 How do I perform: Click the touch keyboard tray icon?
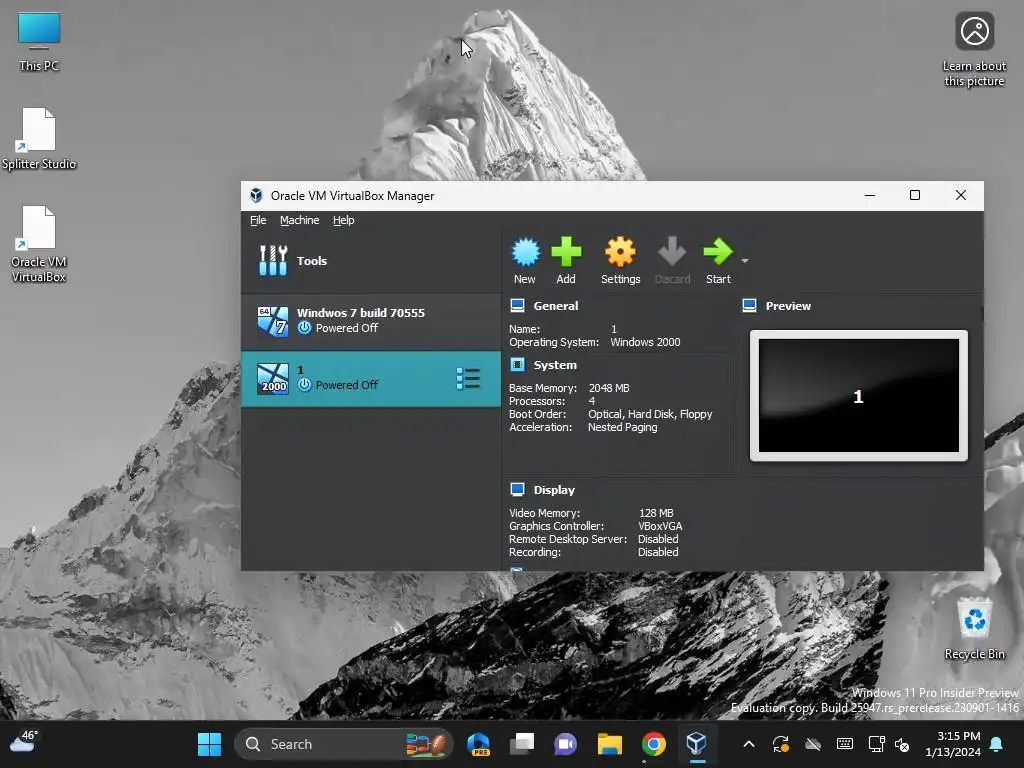pos(844,744)
